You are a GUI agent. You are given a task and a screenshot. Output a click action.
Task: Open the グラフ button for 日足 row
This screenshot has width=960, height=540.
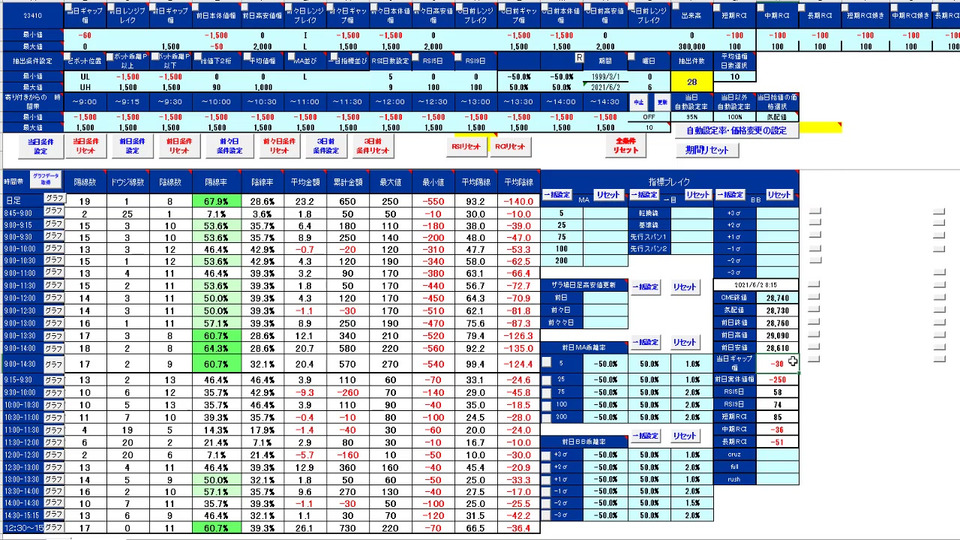click(54, 199)
